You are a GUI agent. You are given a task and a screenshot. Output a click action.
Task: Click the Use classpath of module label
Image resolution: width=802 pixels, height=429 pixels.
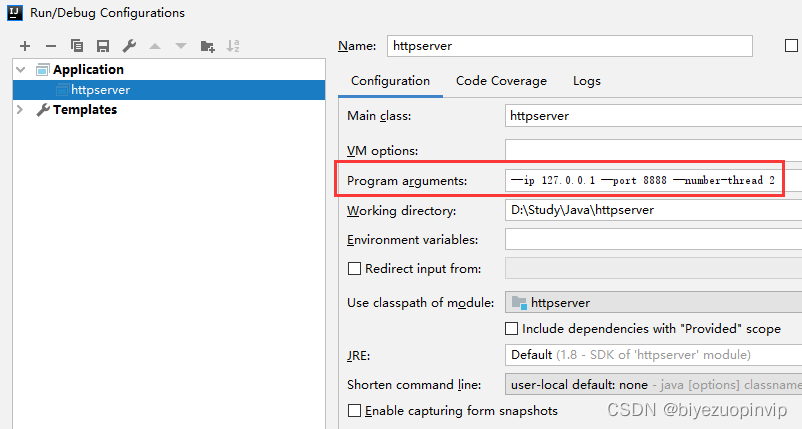pyautogui.click(x=420, y=303)
